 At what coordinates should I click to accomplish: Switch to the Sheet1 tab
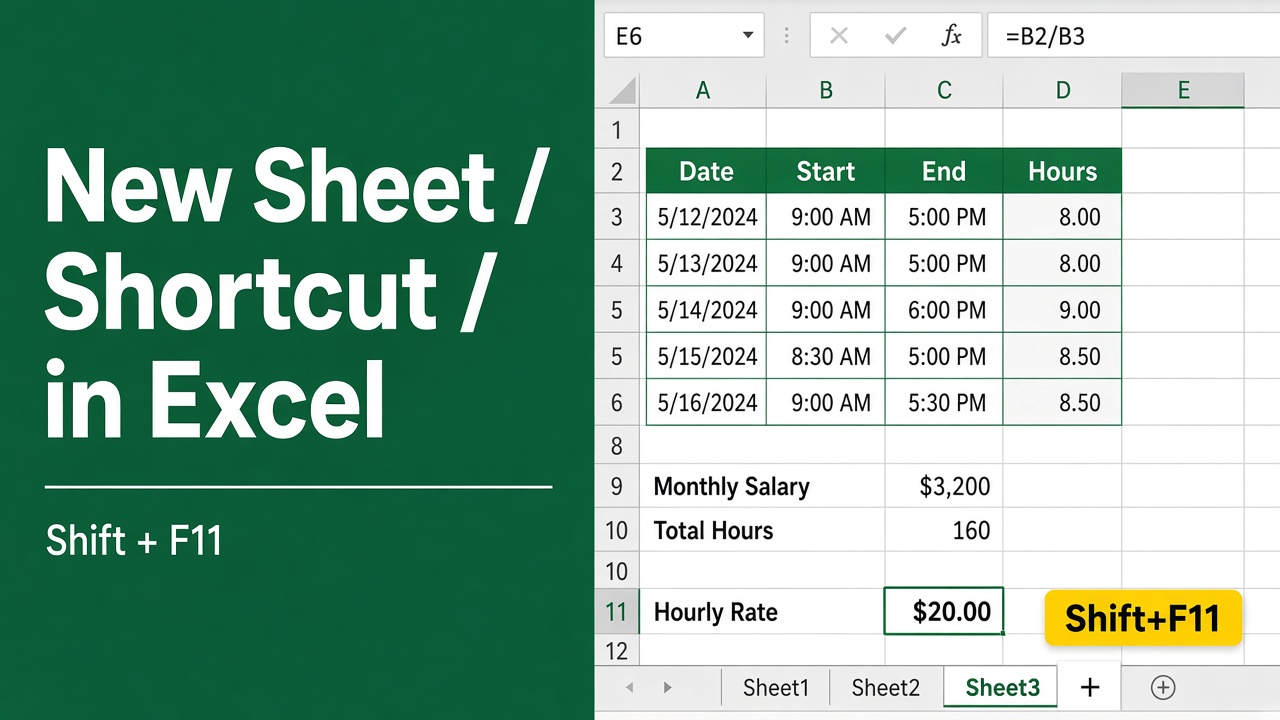[x=775, y=687]
